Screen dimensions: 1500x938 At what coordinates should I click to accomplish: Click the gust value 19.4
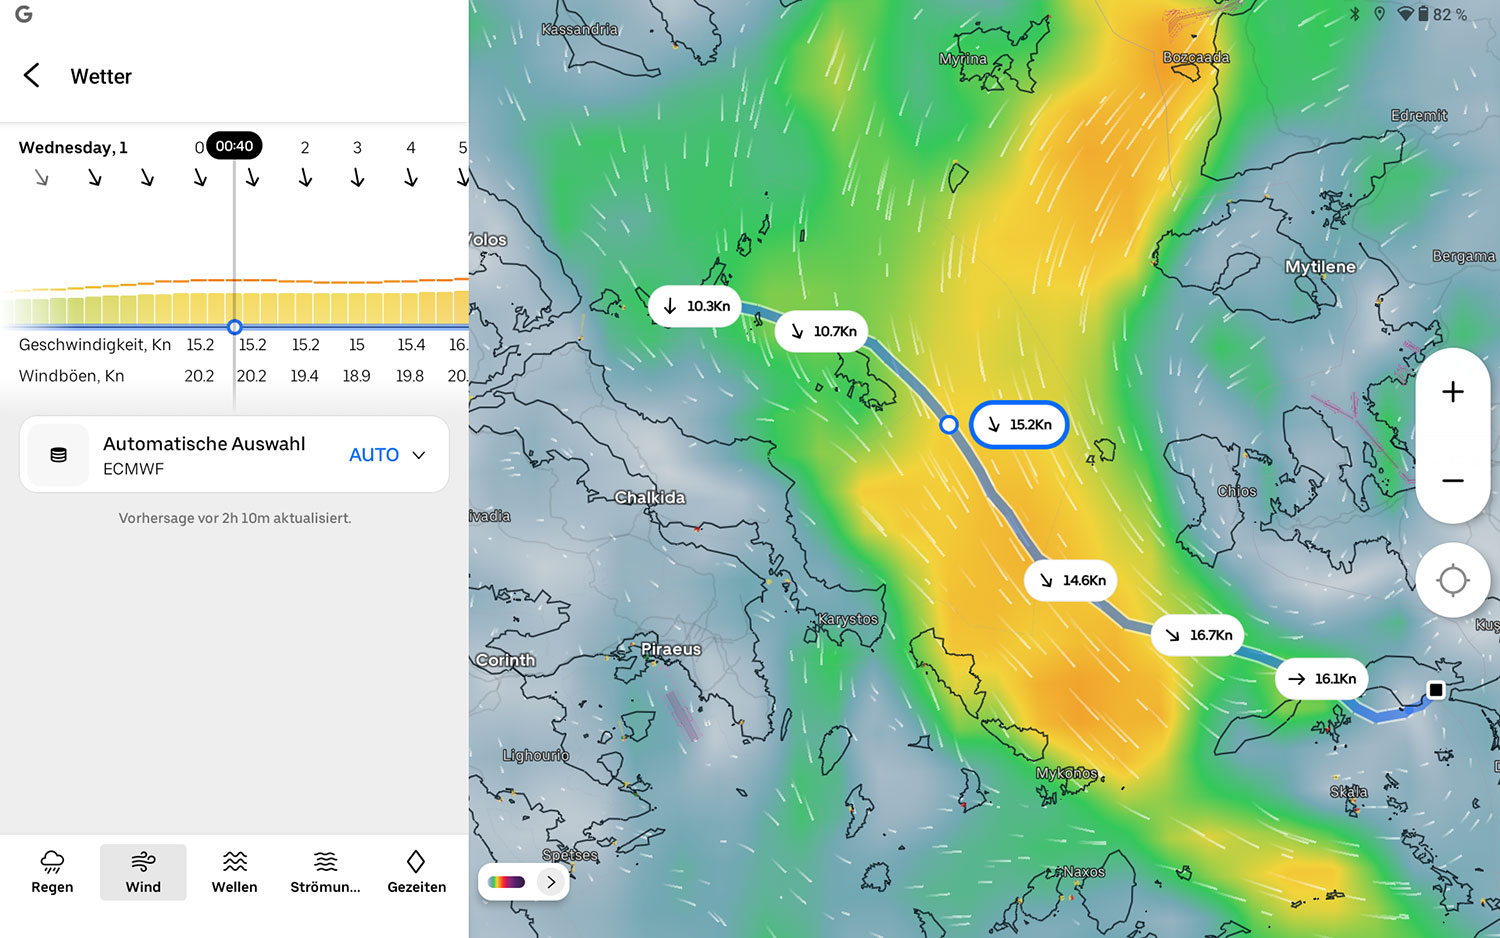(x=304, y=376)
